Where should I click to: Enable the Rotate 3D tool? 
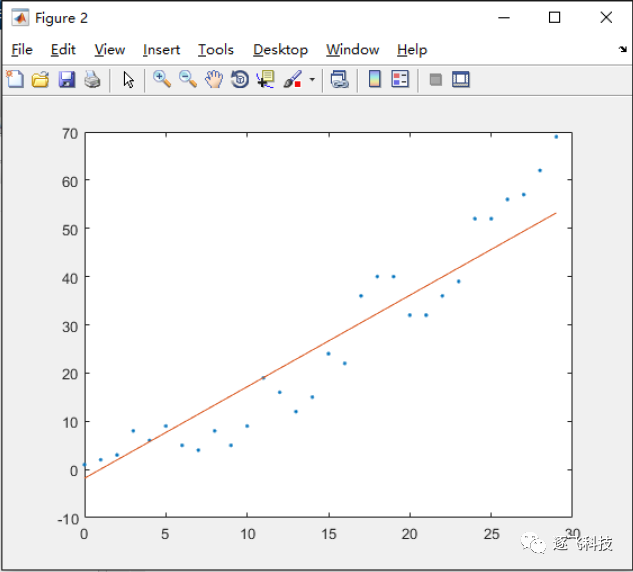tap(240, 79)
